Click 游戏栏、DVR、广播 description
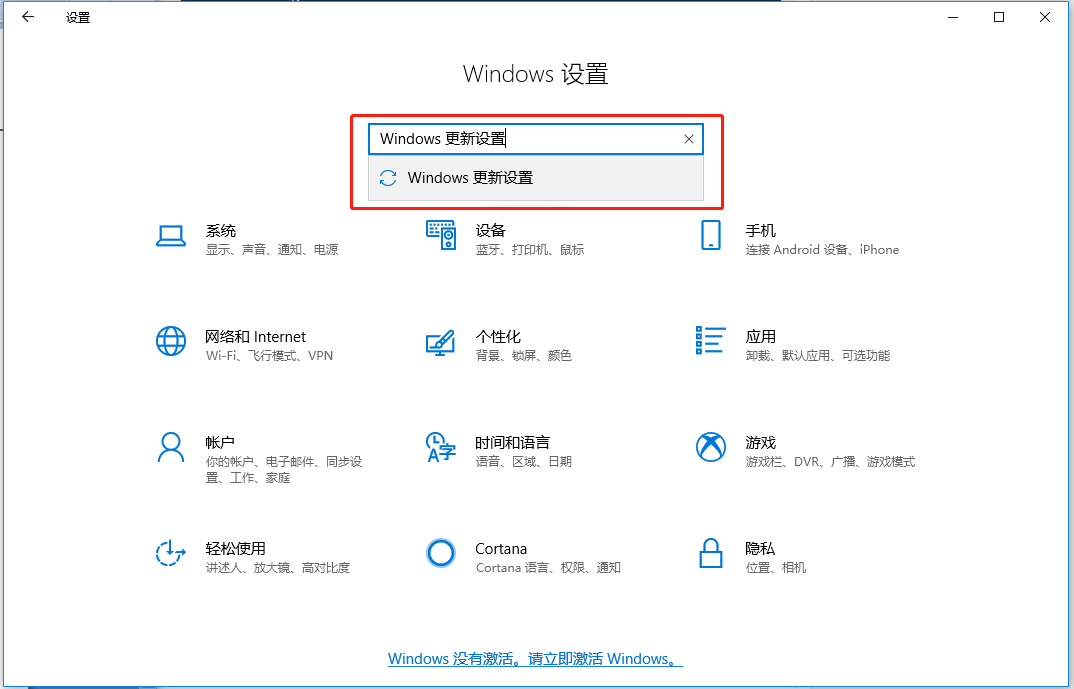Image resolution: width=1074 pixels, height=689 pixels. (830, 462)
